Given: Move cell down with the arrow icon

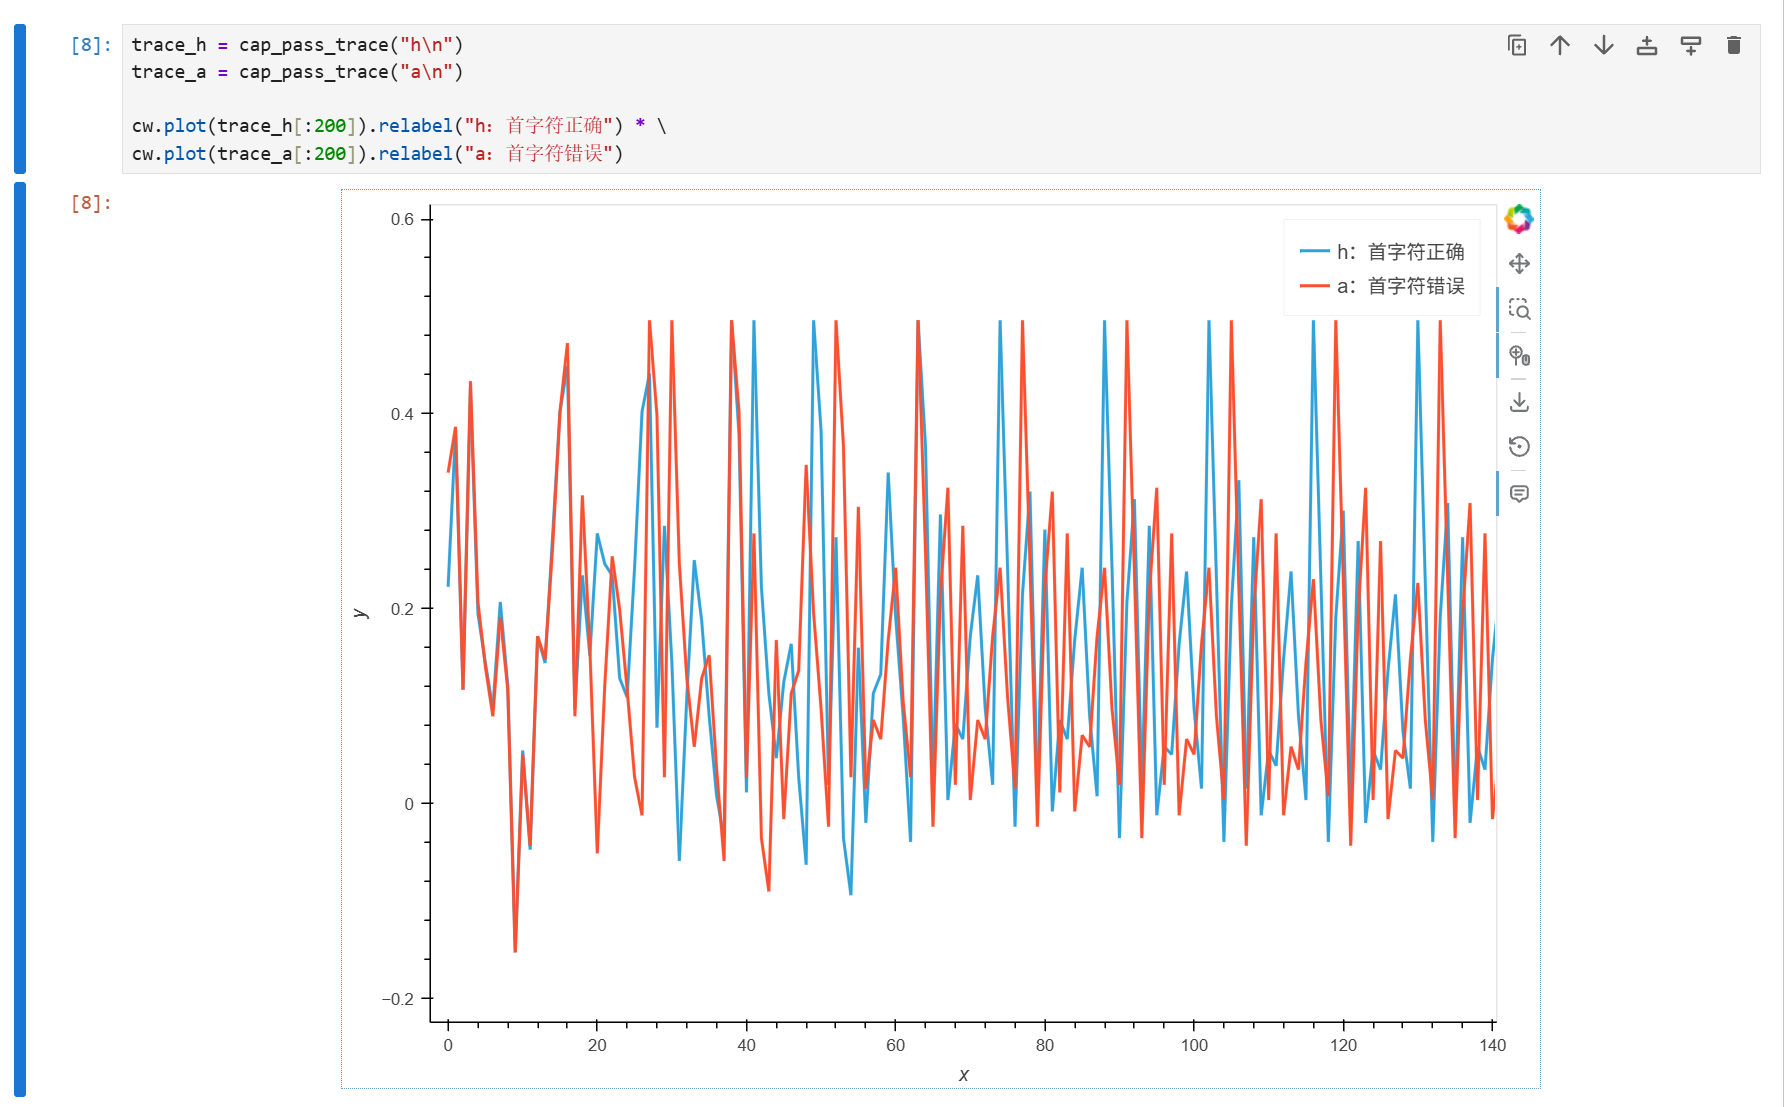Looking at the screenshot, I should point(1604,45).
